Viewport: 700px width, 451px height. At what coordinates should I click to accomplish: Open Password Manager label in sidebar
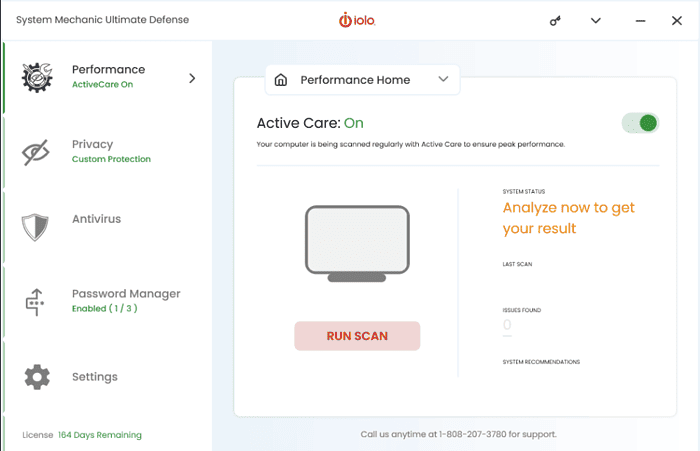pyautogui.click(x=126, y=294)
